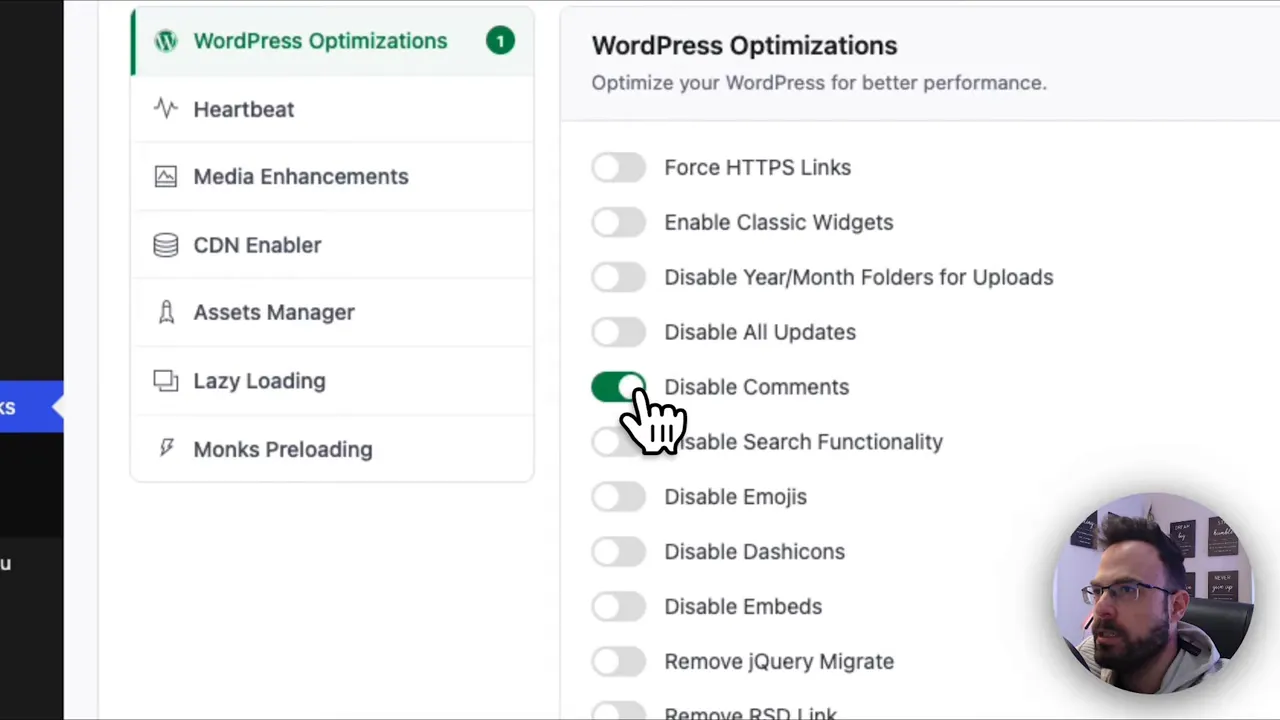Enable the Force HTTPS Links toggle
1280x720 pixels.
point(618,167)
